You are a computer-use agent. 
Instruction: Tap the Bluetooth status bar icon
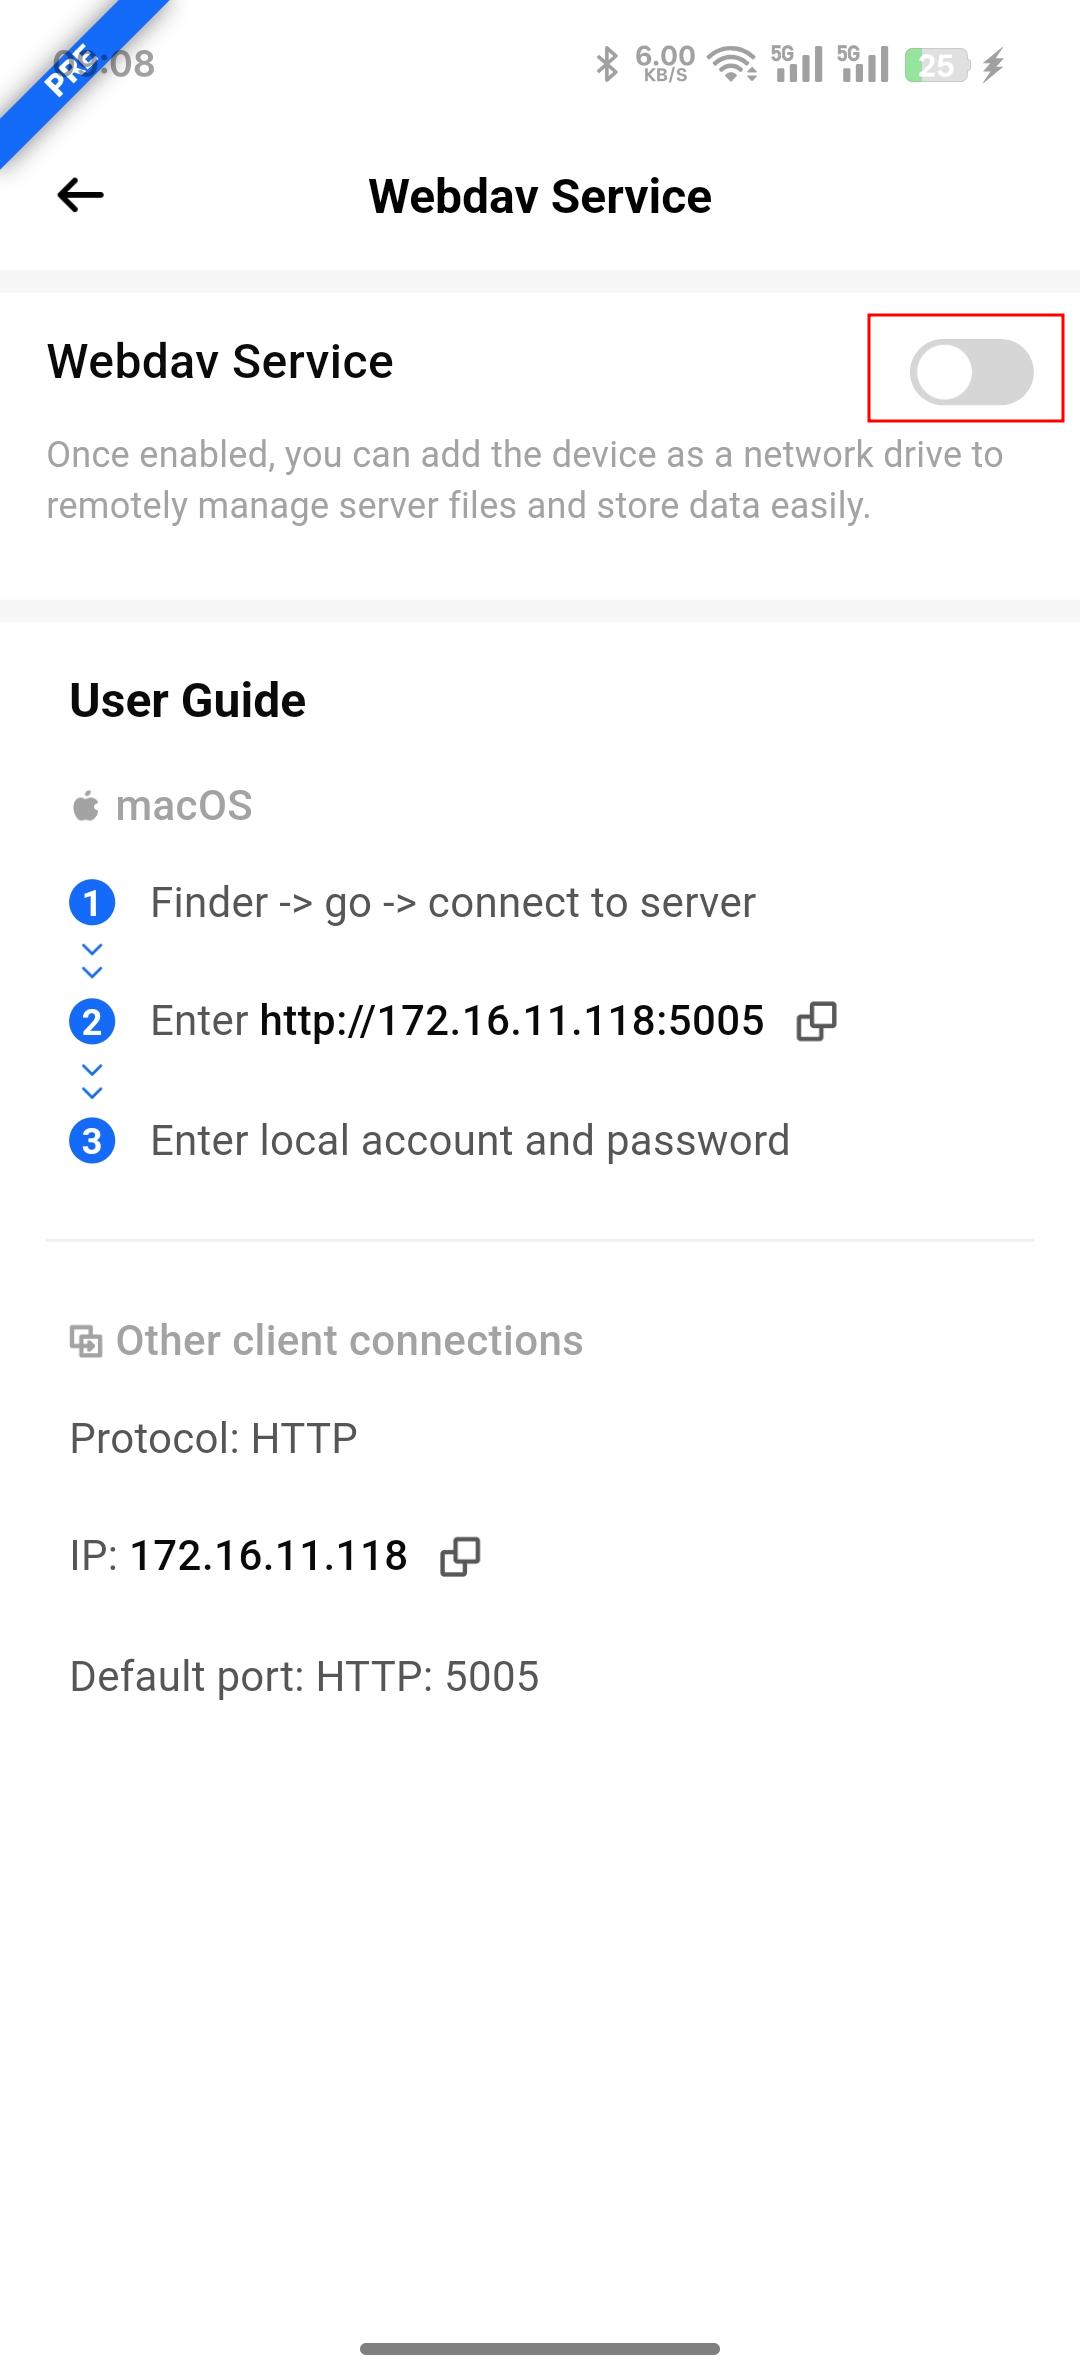pyautogui.click(x=607, y=65)
